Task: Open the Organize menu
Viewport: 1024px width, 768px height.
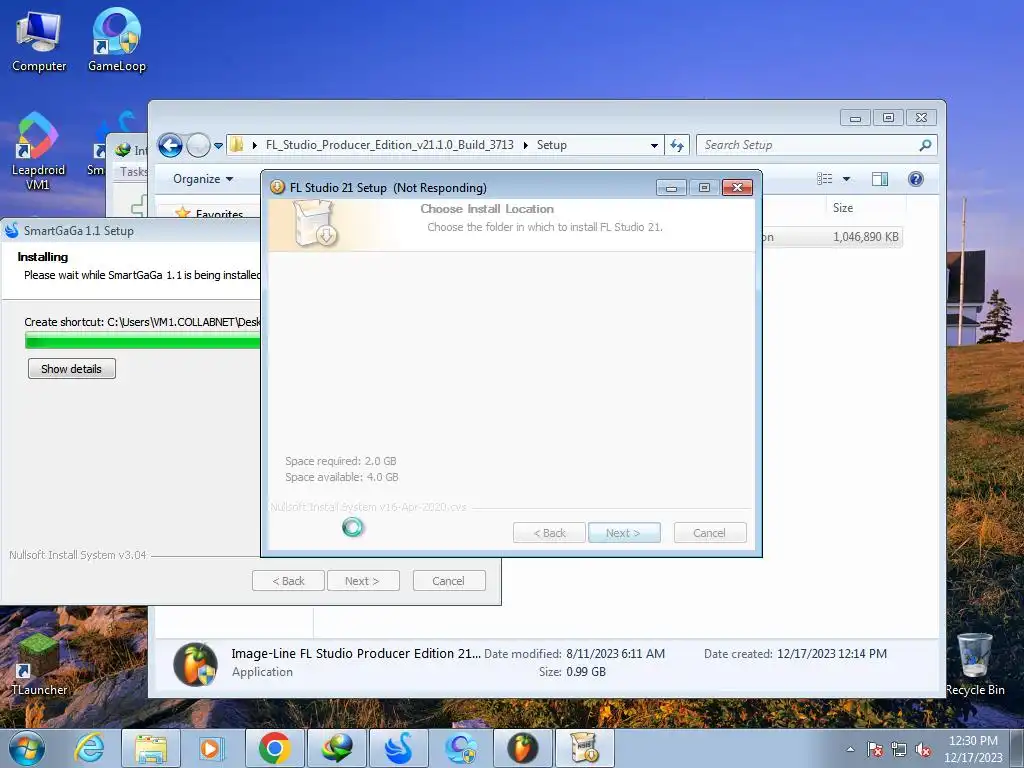Action: [203, 179]
